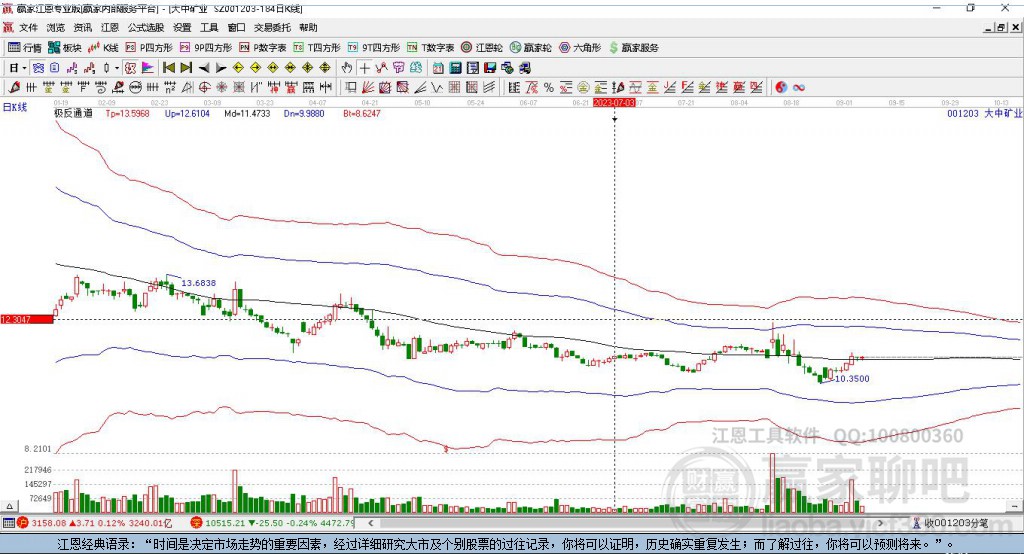Screen dimensions: 1024x554
Task: Click the Md=11.4733 indicator value
Action: (x=247, y=113)
